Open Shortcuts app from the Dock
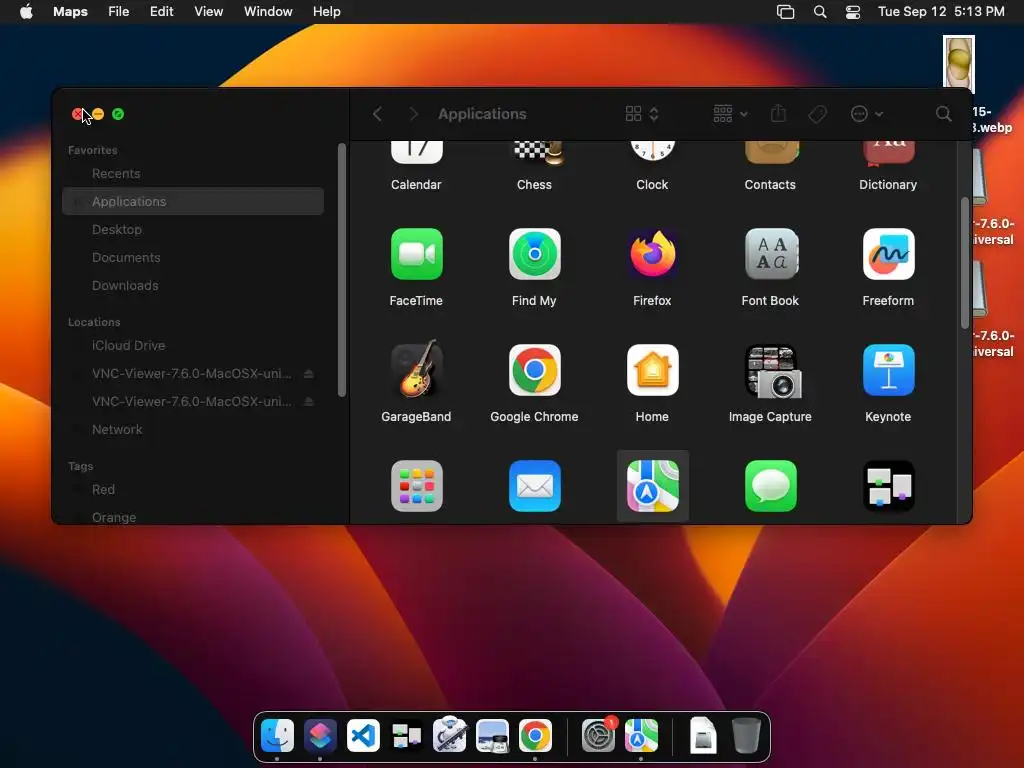1024x768 pixels. pos(320,735)
